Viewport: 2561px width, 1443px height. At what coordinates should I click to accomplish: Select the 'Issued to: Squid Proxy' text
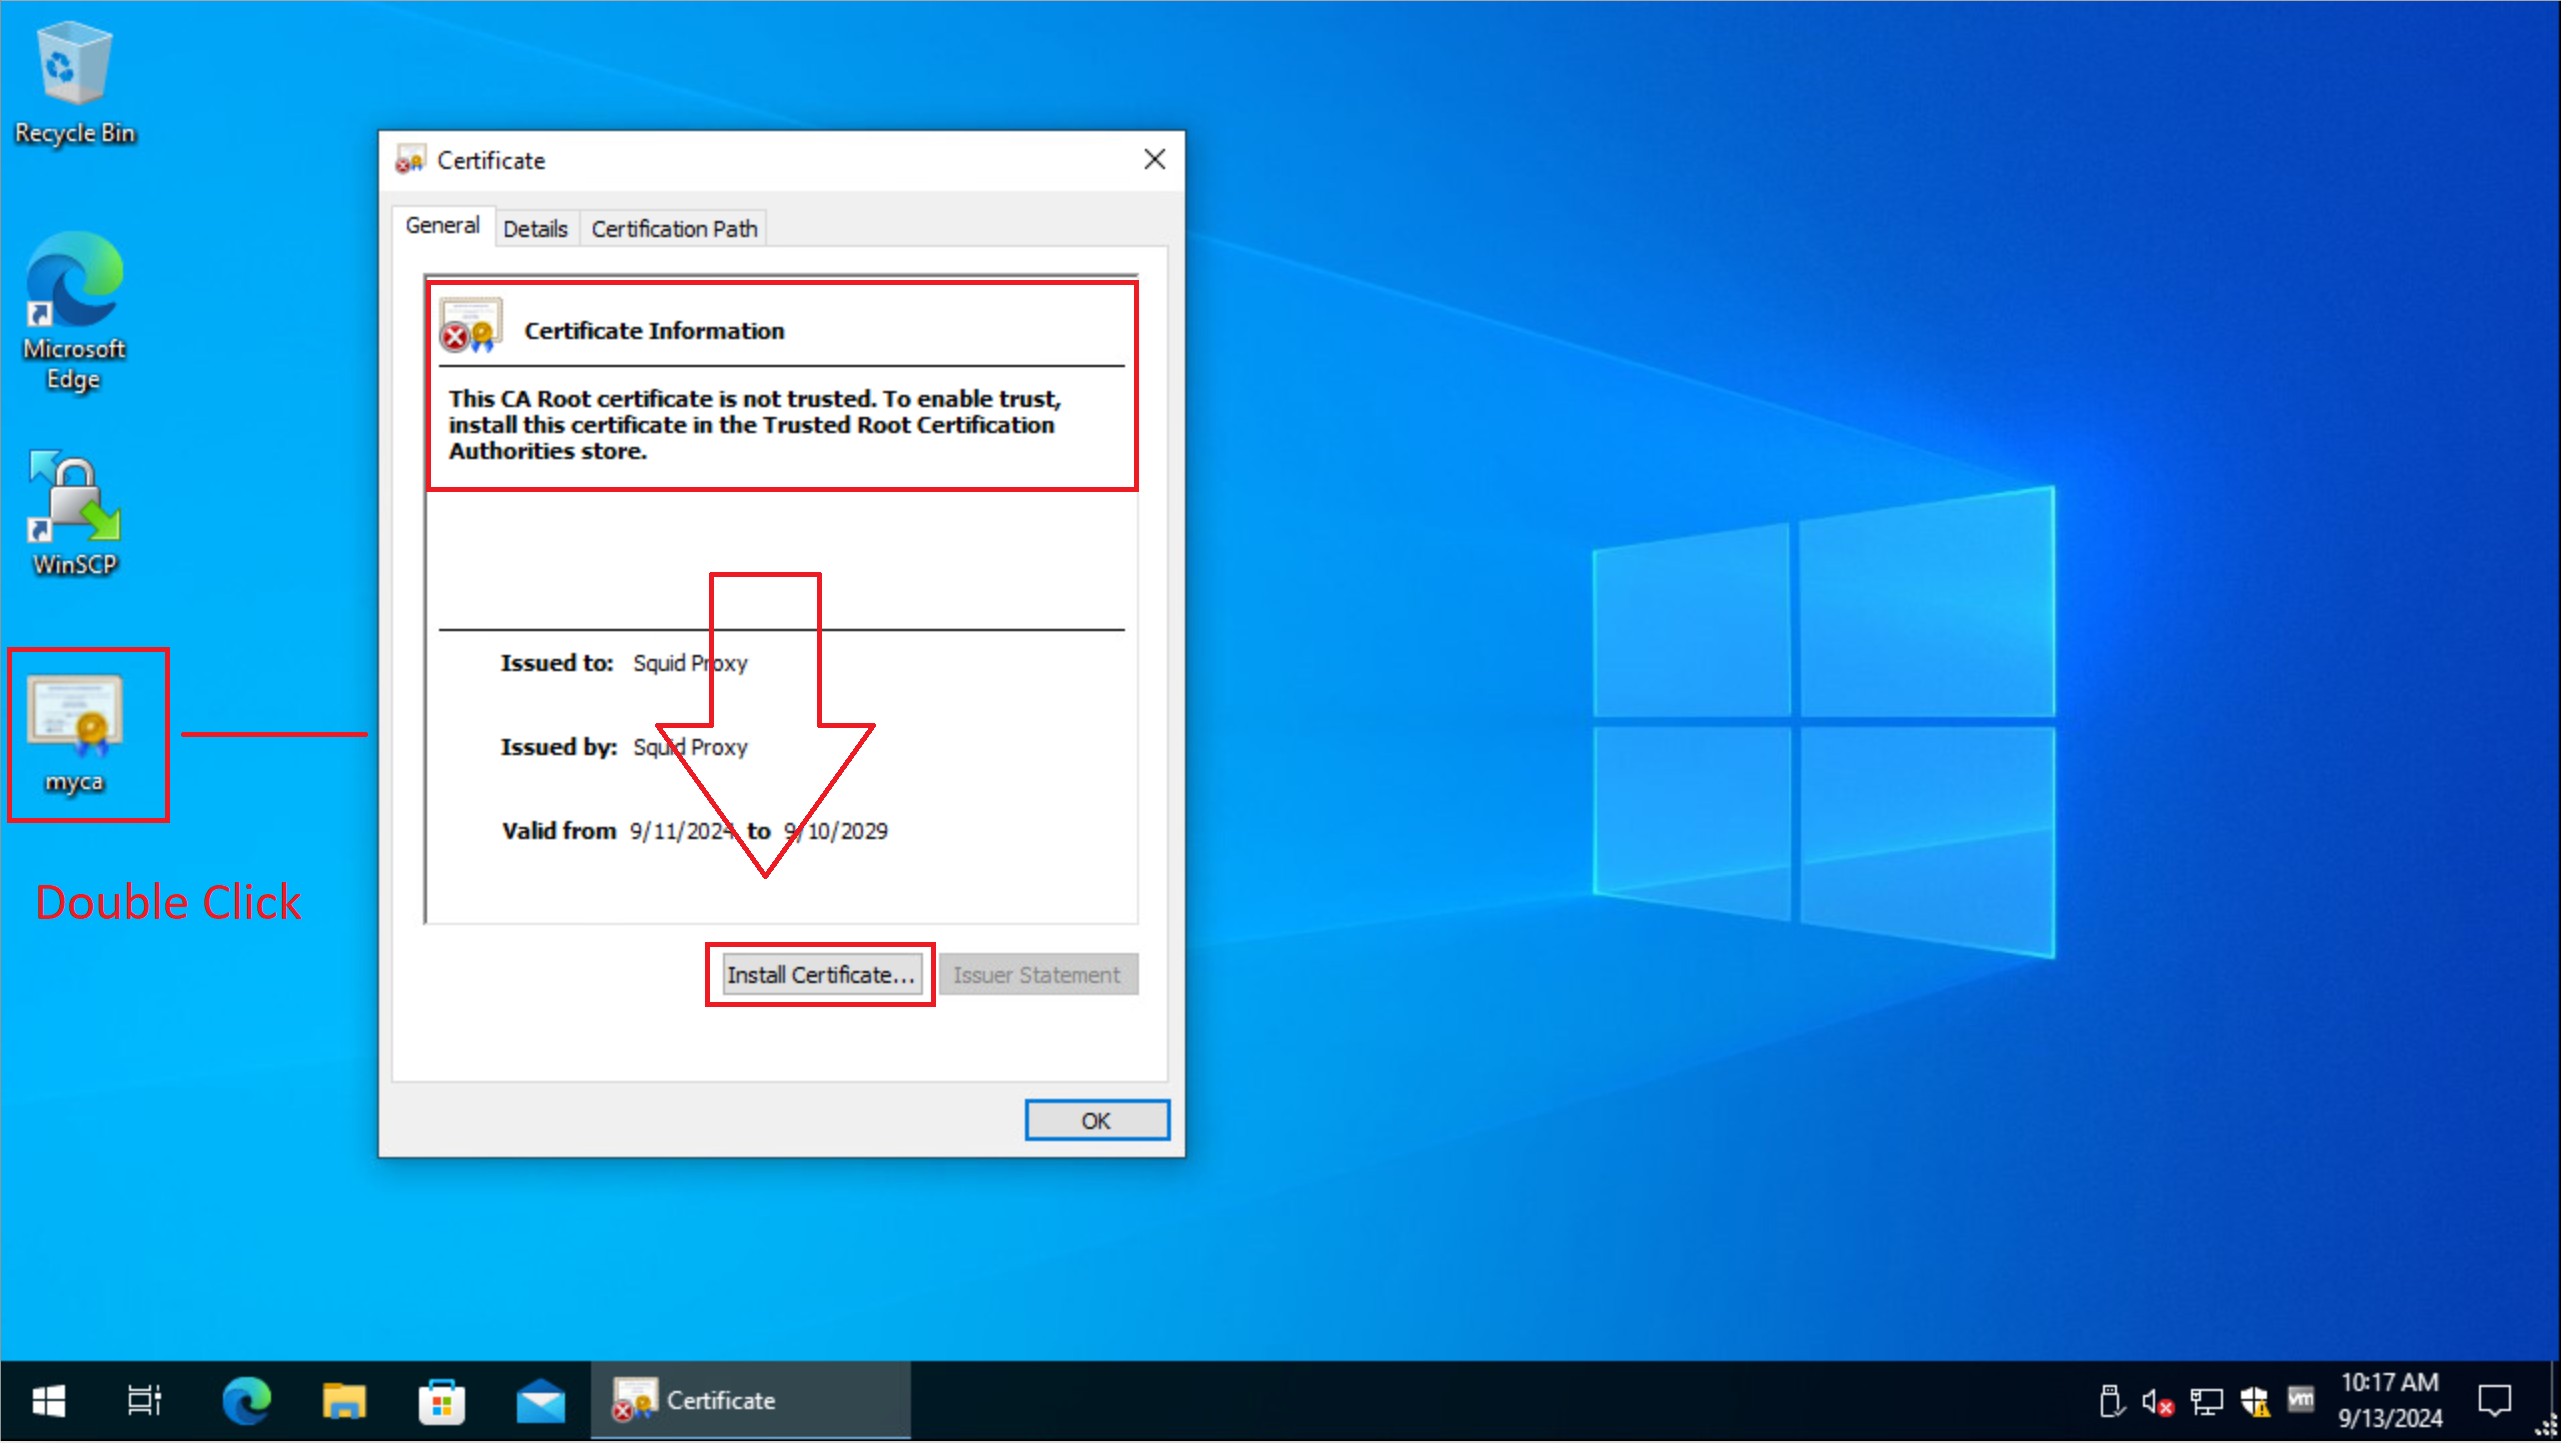click(x=624, y=664)
